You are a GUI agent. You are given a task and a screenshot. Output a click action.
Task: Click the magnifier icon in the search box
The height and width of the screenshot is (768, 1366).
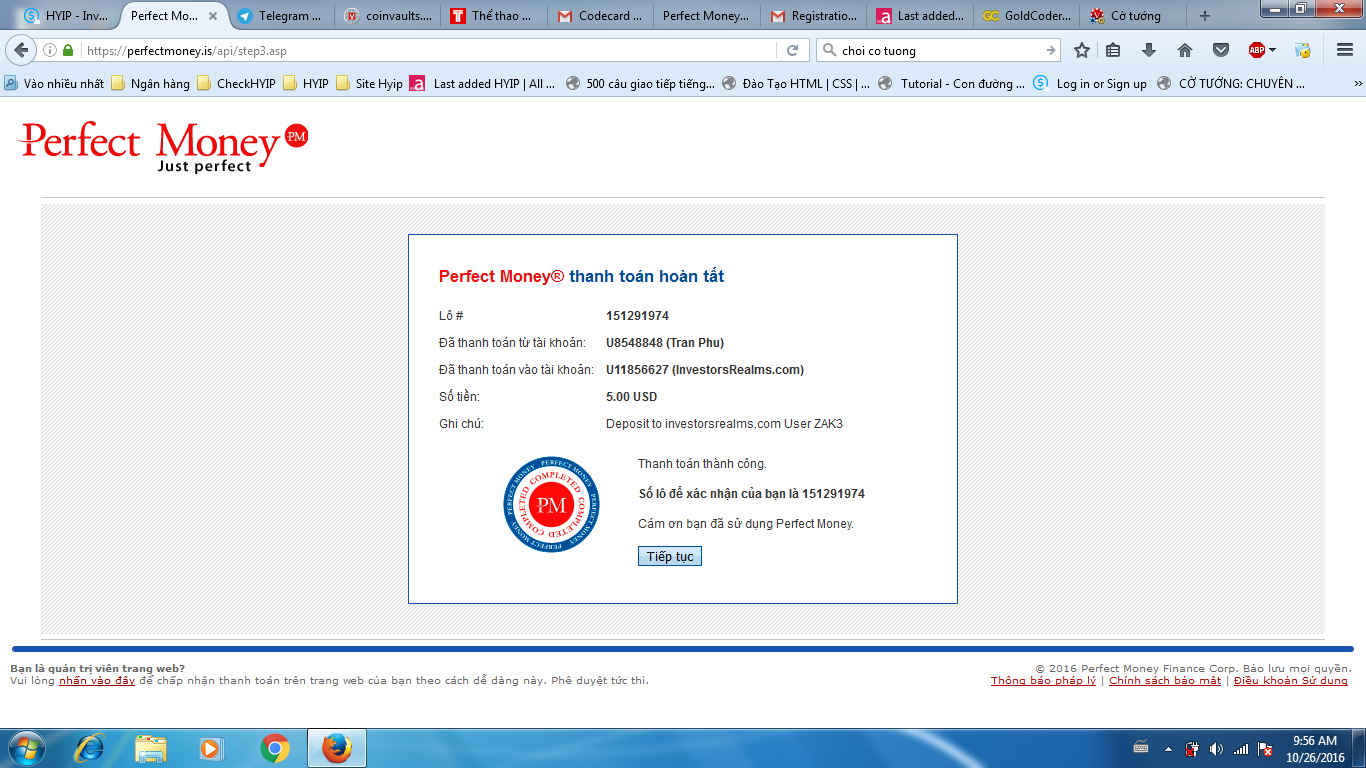[x=830, y=50]
